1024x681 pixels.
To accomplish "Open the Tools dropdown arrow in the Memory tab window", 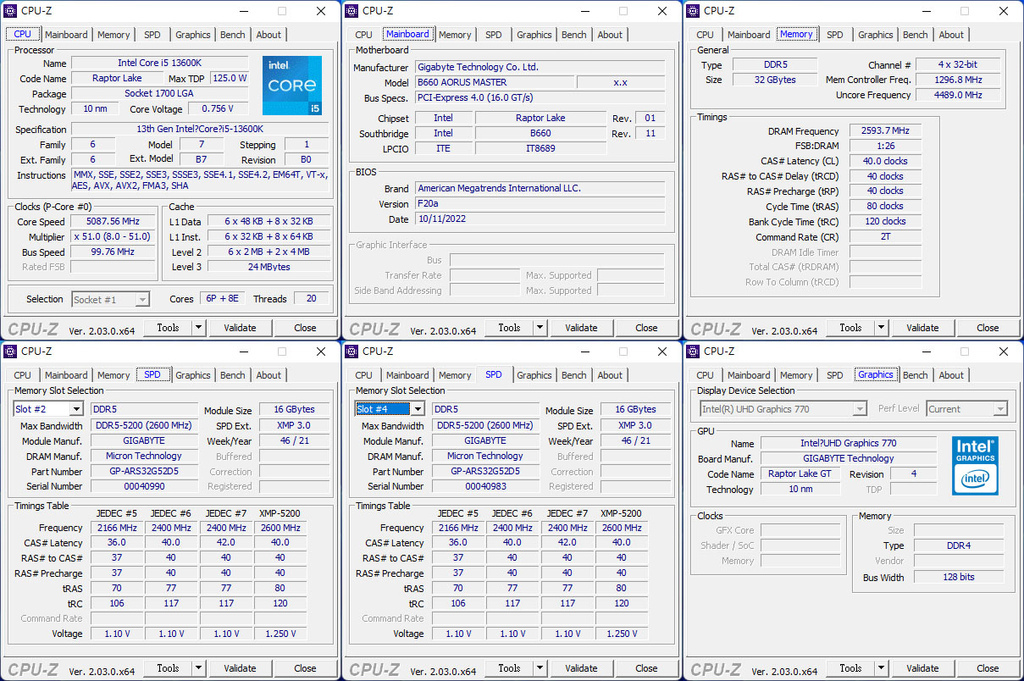I will click(x=881, y=327).
